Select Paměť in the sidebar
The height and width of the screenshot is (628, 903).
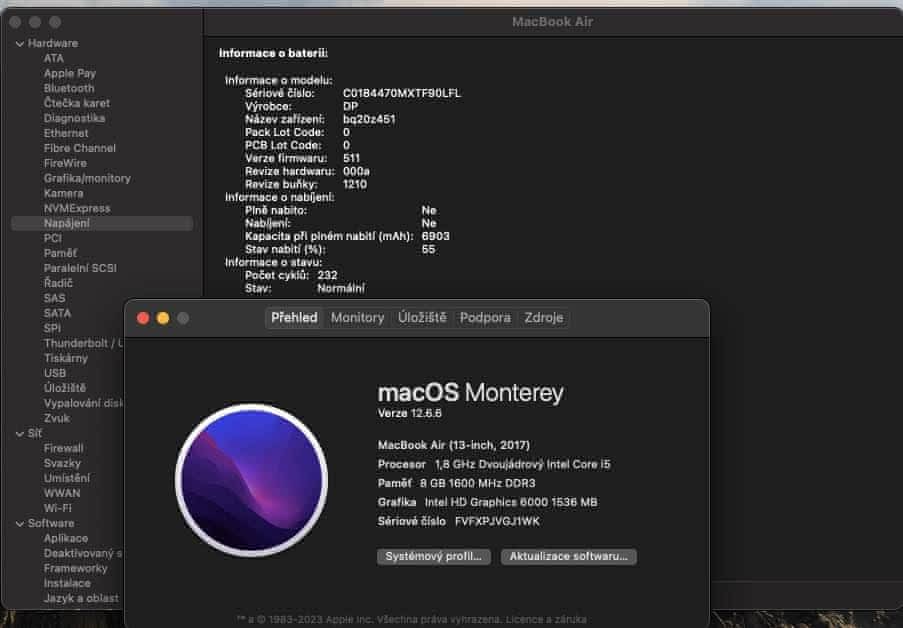(x=60, y=253)
